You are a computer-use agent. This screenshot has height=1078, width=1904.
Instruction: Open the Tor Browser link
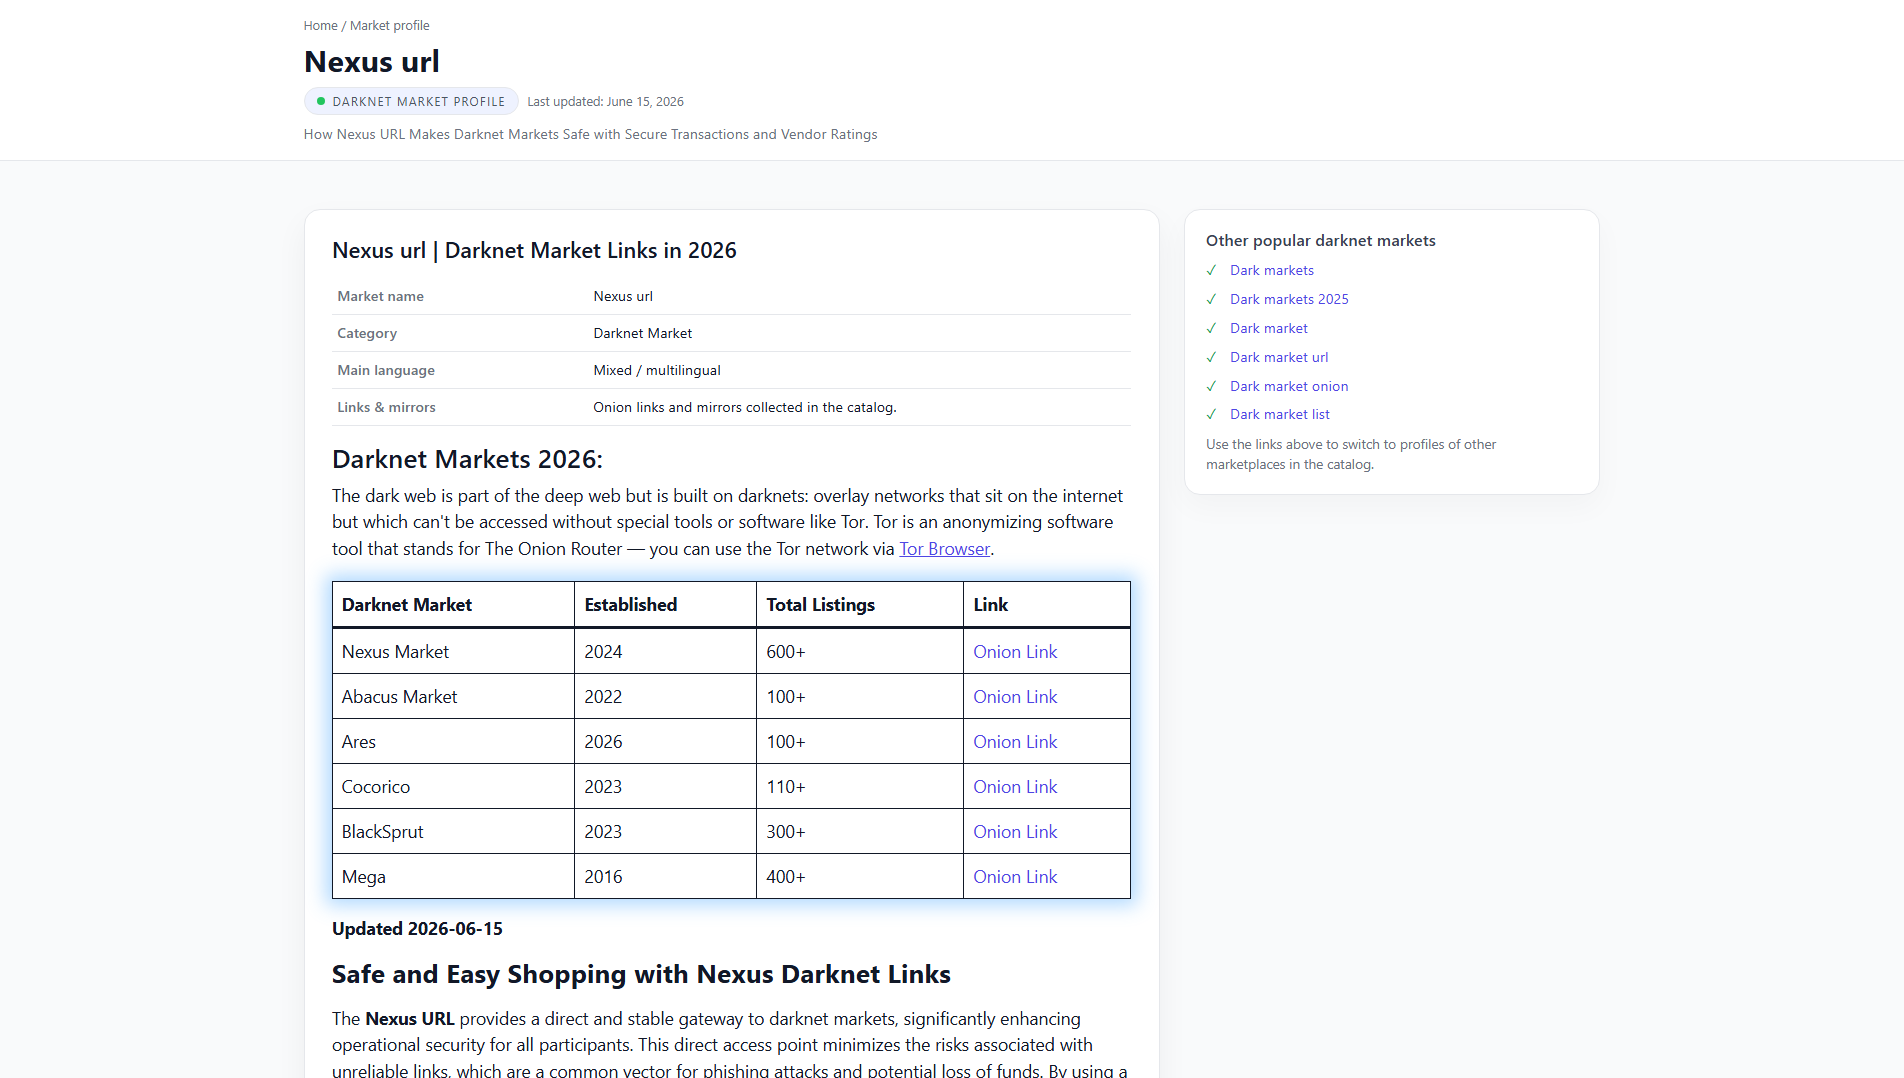[944, 549]
